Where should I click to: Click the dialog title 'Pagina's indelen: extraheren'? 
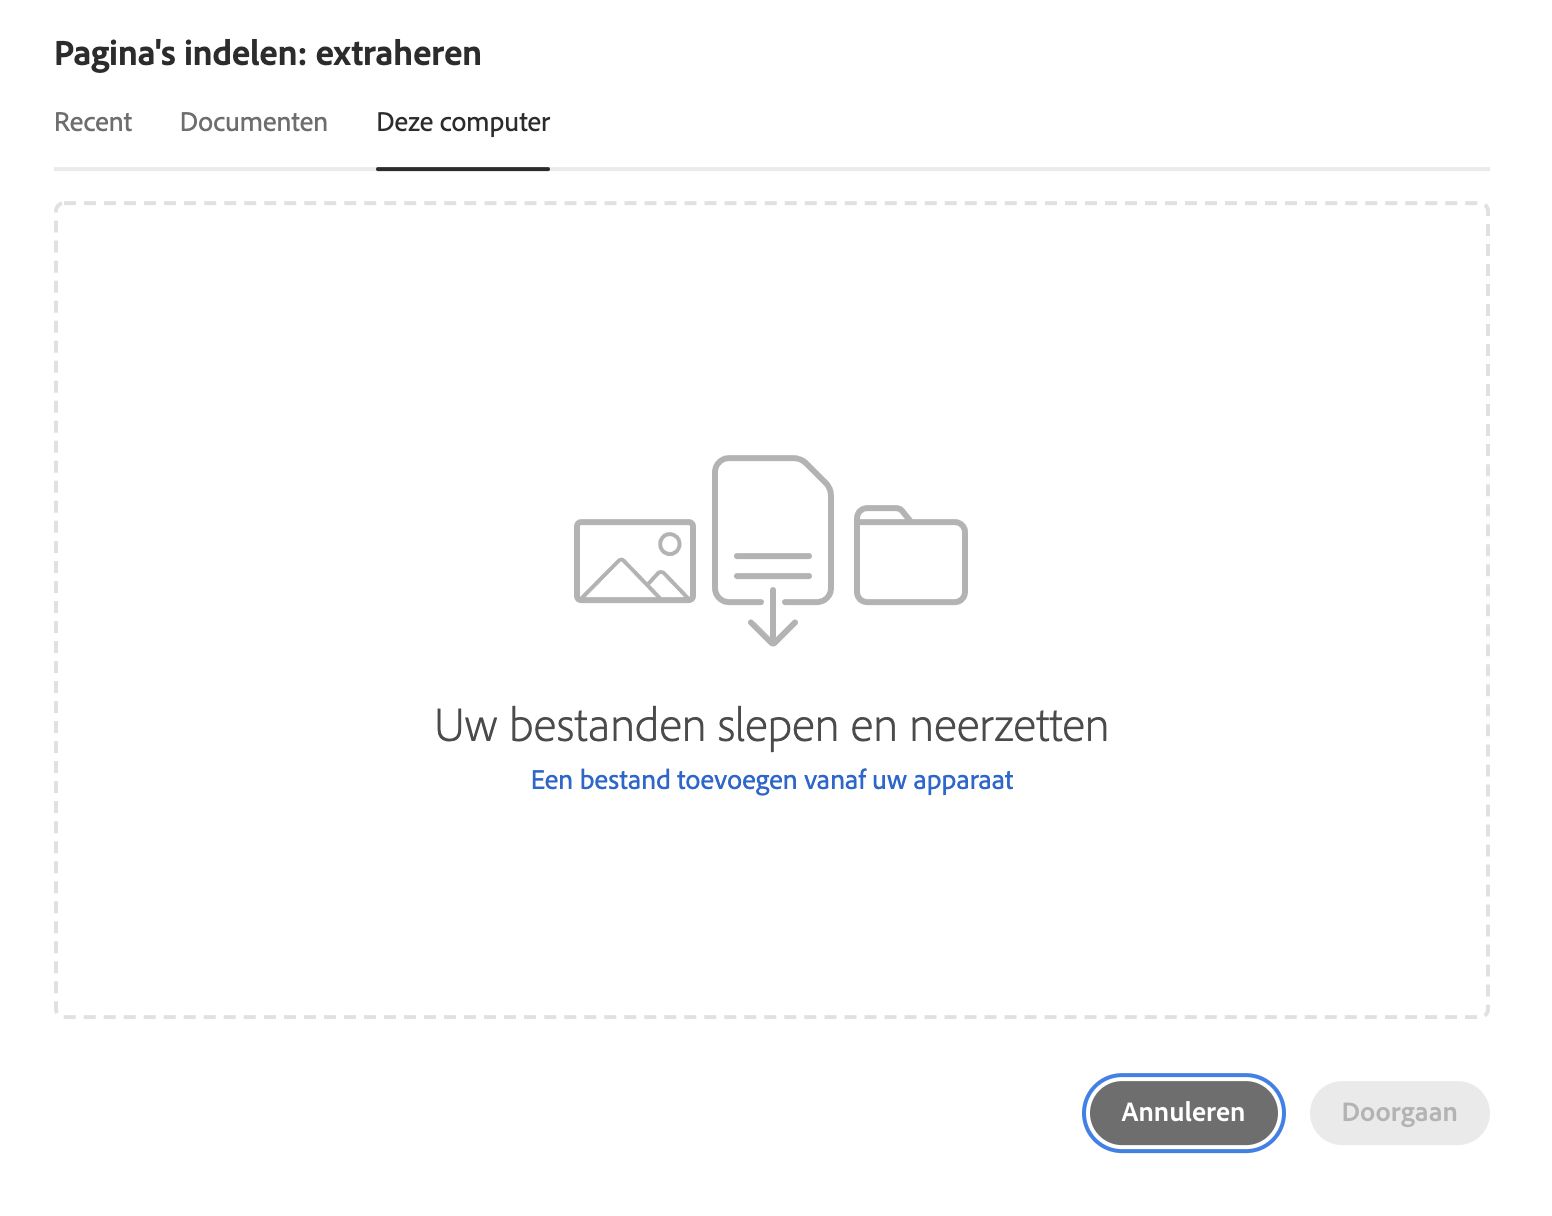coord(268,53)
